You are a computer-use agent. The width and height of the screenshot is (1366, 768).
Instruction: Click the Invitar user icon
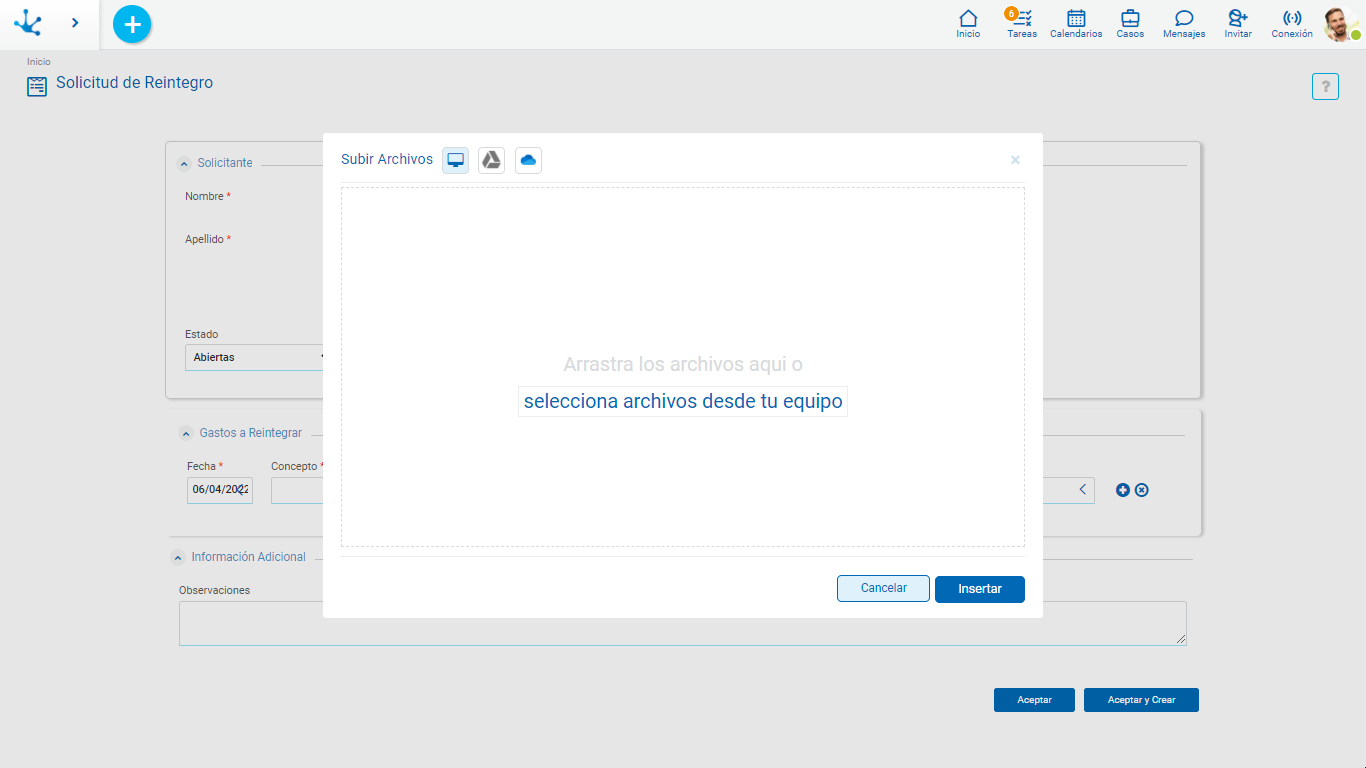(x=1238, y=23)
